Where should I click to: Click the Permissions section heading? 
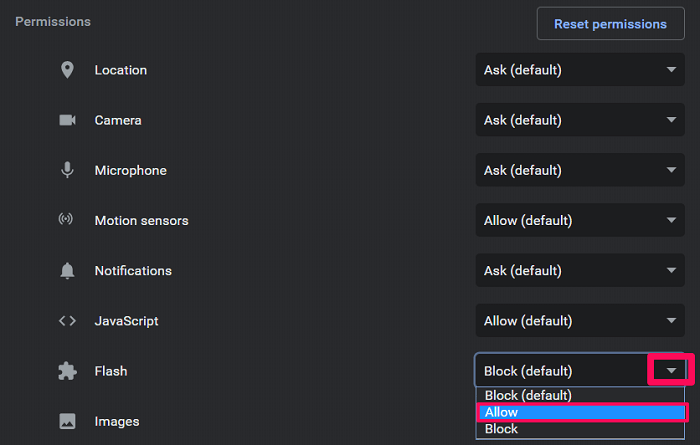click(53, 21)
